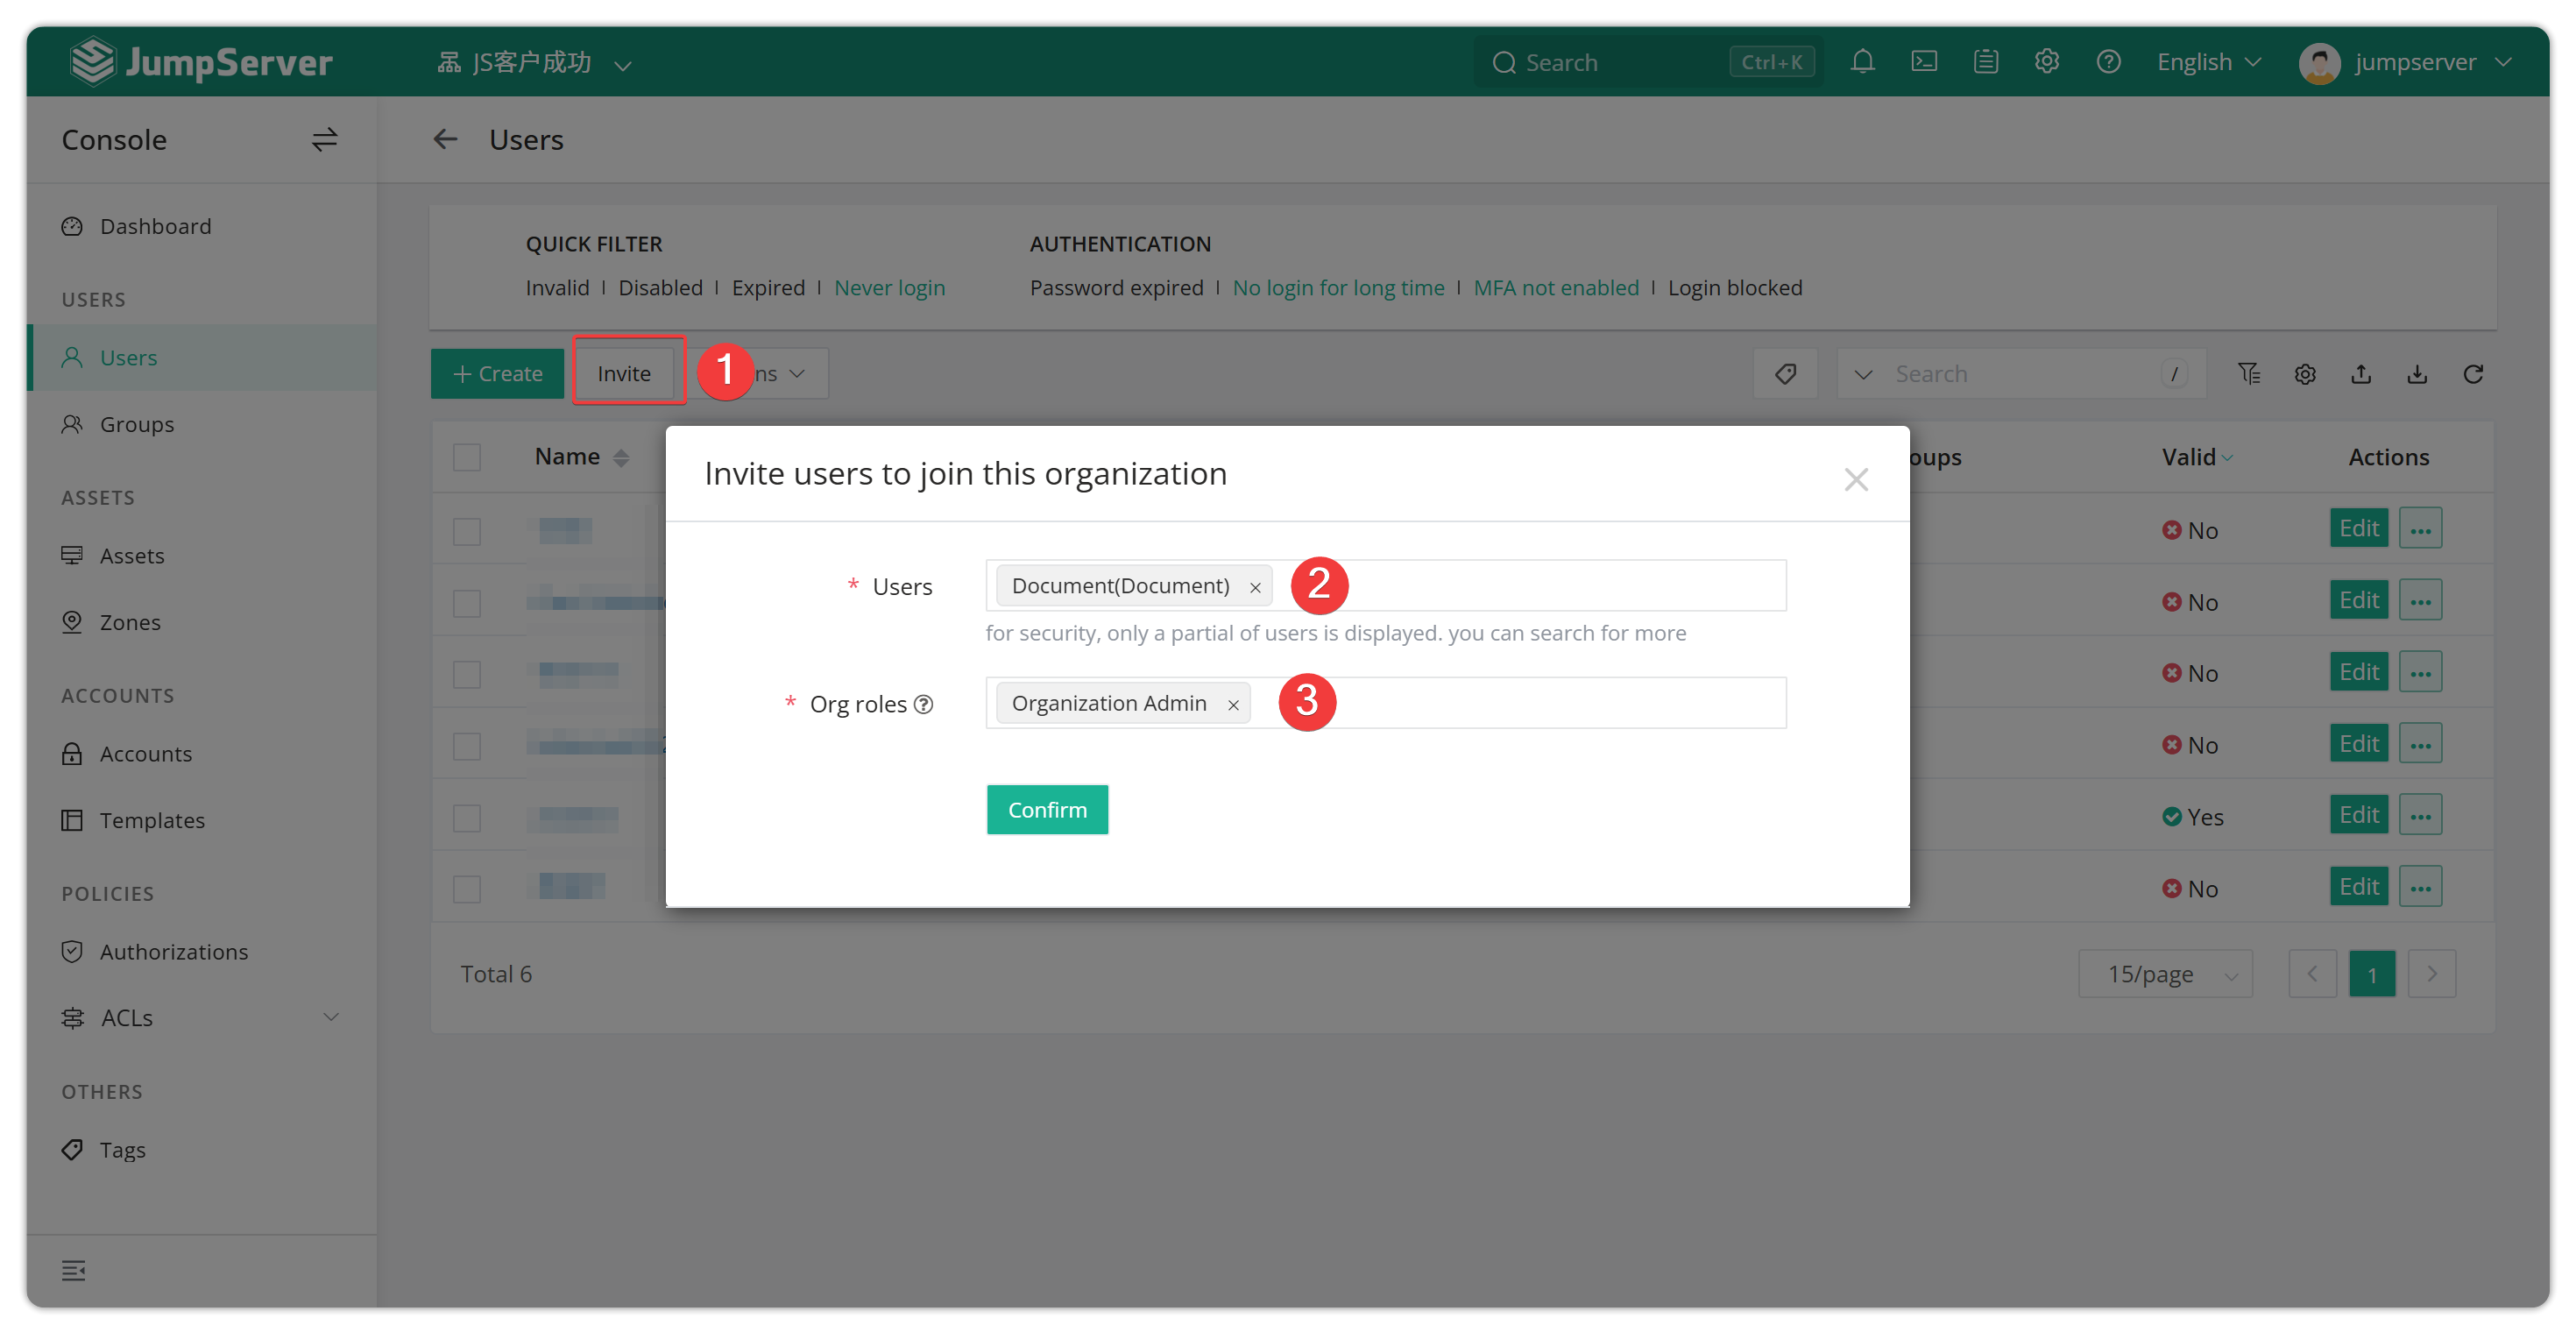Click the Org roles selection field
Image resolution: width=2576 pixels, height=1325 pixels.
click(x=1386, y=703)
